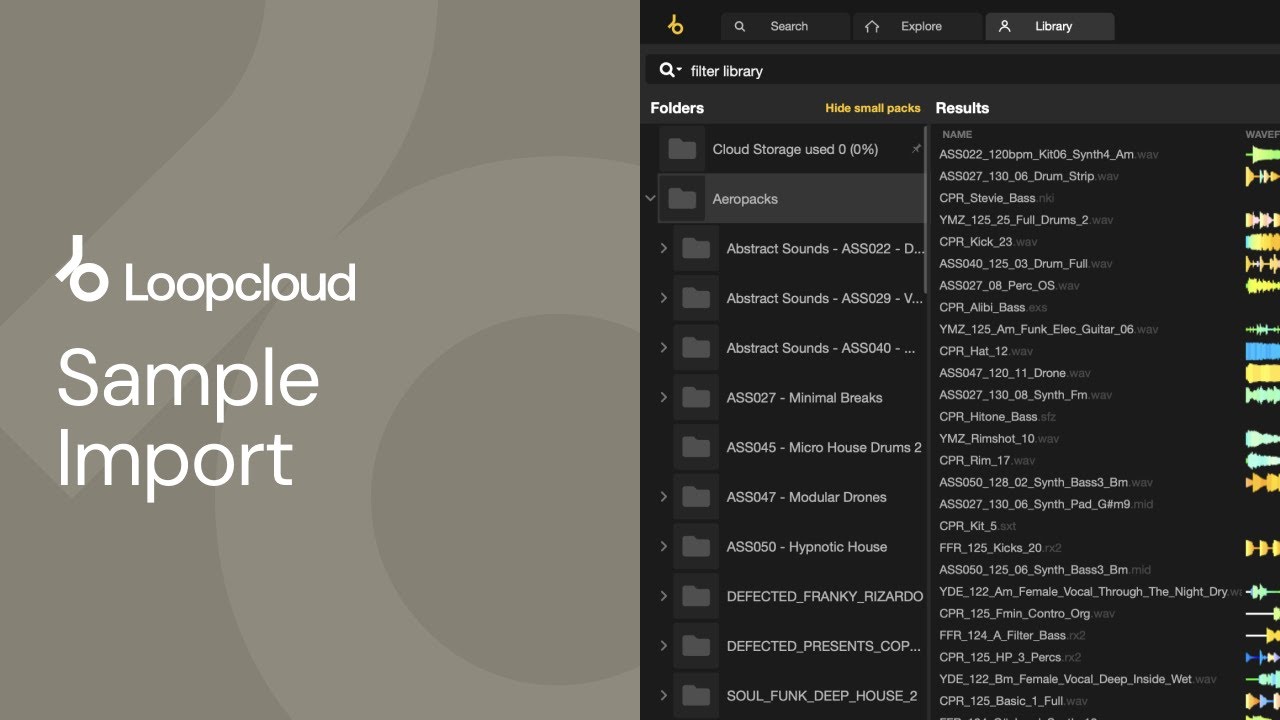Screen dimensions: 1280x720
Task: Click Hide small packs link
Action: pyautogui.click(x=872, y=108)
